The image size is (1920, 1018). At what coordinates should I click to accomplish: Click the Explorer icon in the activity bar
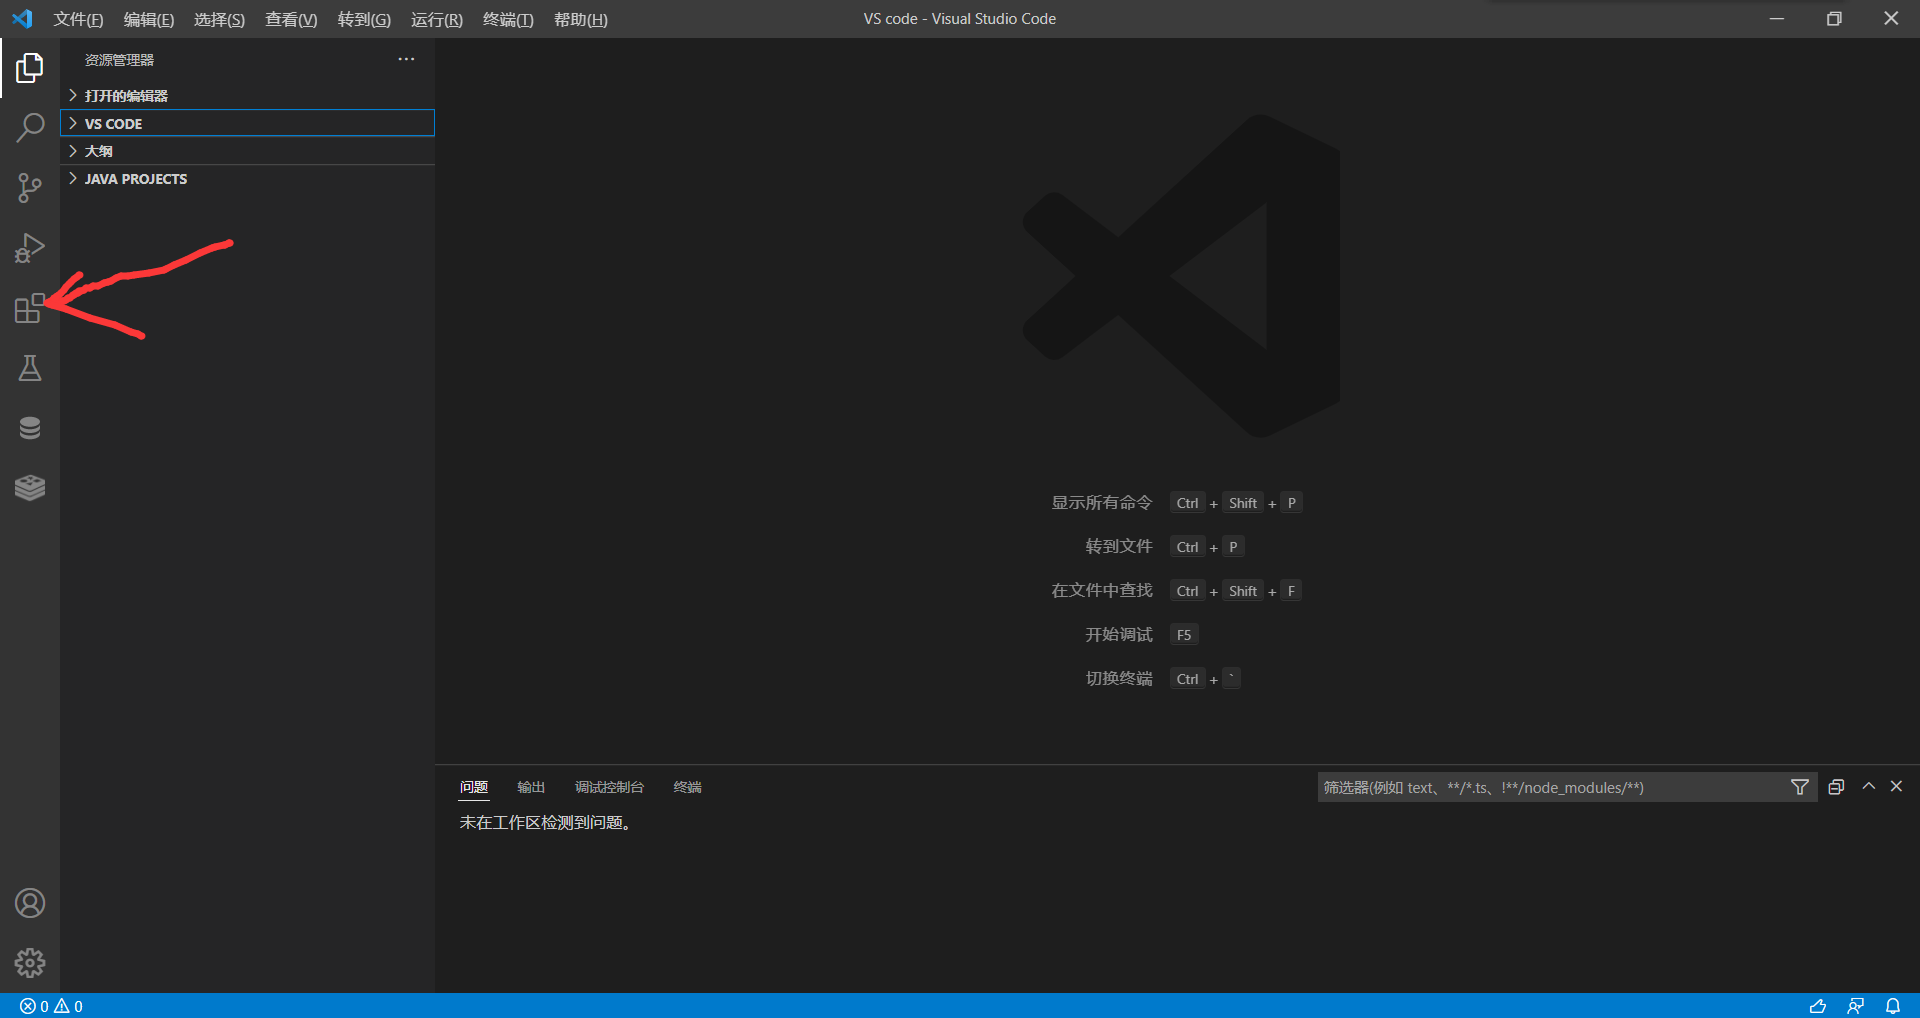(30, 68)
